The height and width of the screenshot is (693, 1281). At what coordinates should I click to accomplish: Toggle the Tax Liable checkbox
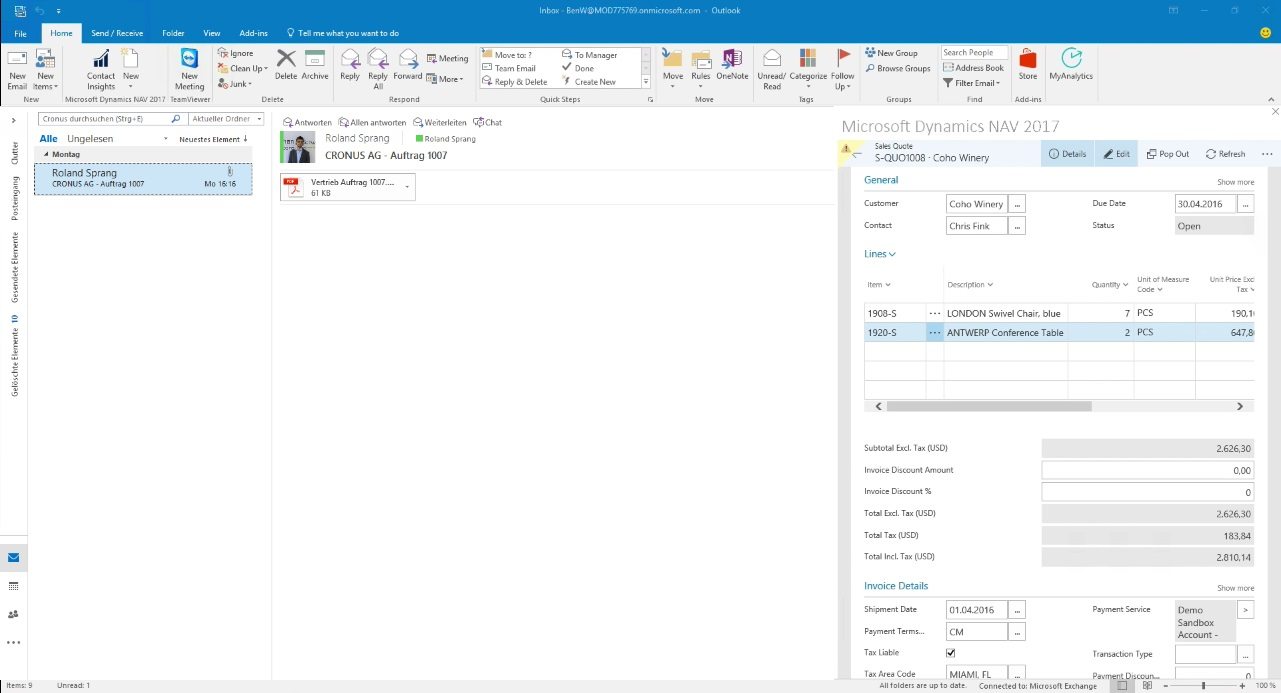coord(951,653)
